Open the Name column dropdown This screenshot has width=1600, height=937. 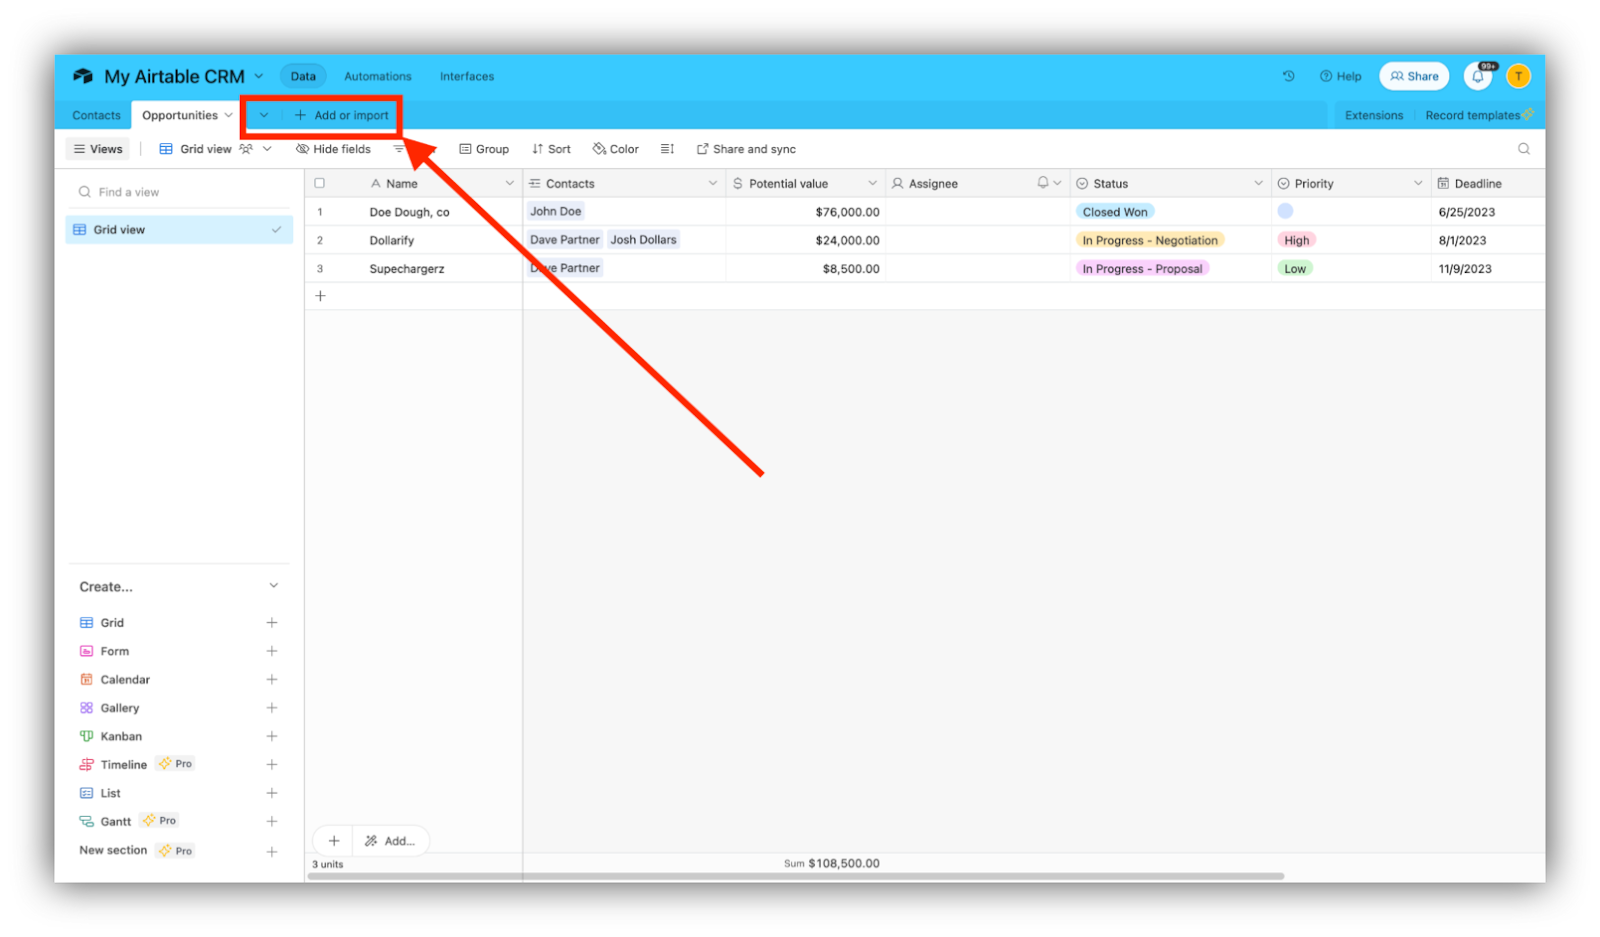coord(510,183)
